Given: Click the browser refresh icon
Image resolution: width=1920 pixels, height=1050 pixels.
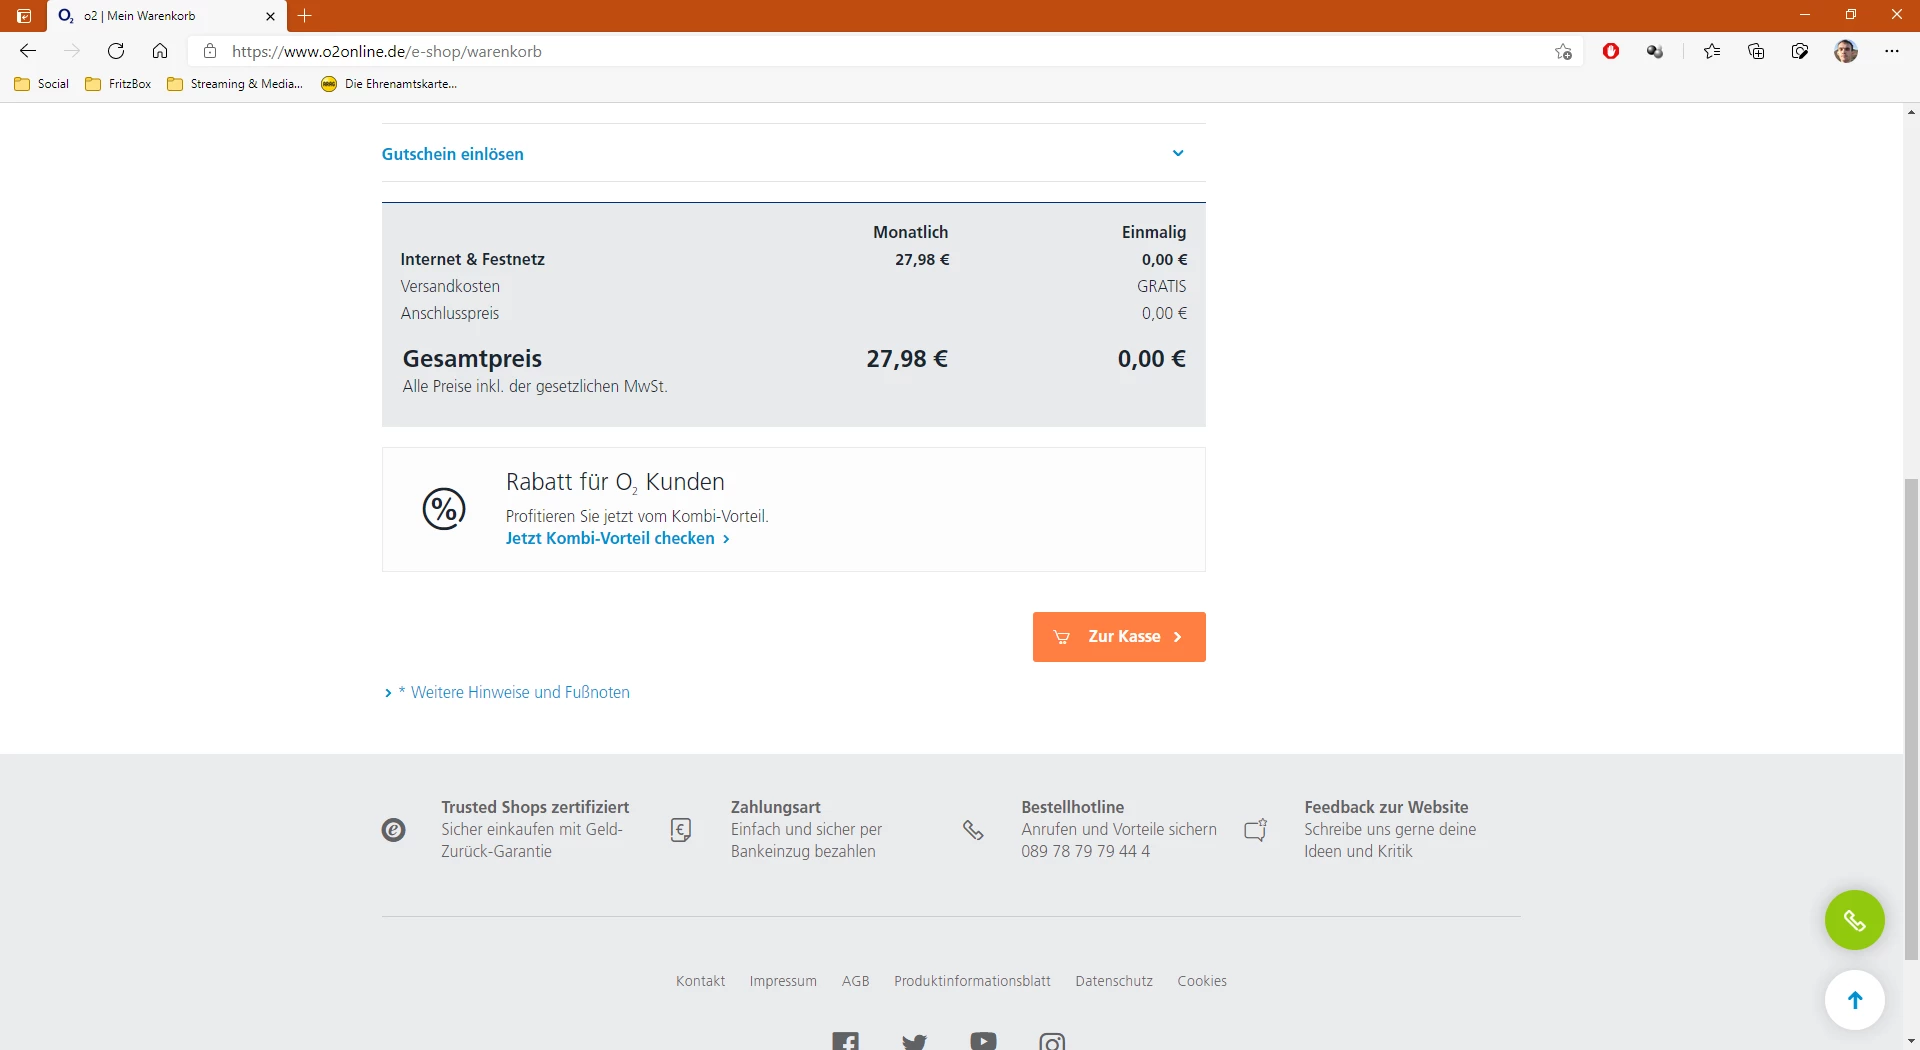Looking at the screenshot, I should 116,51.
